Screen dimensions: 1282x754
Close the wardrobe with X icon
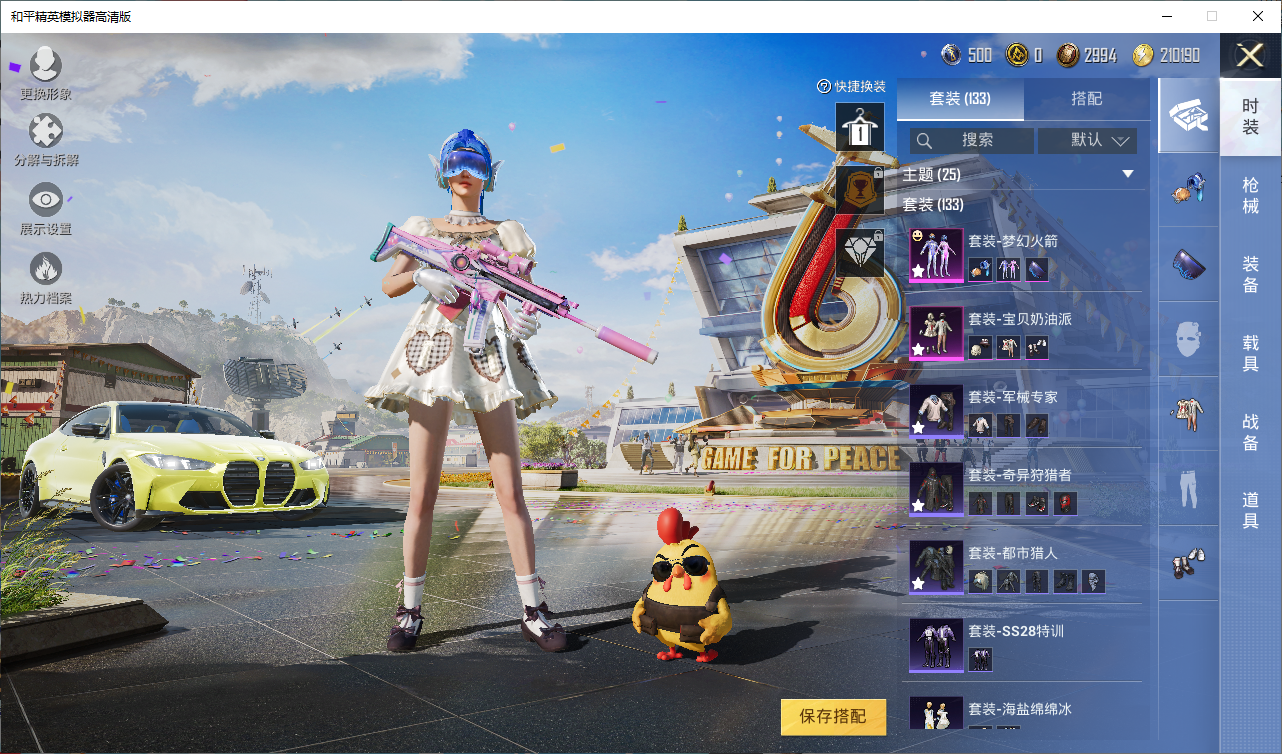(1250, 55)
